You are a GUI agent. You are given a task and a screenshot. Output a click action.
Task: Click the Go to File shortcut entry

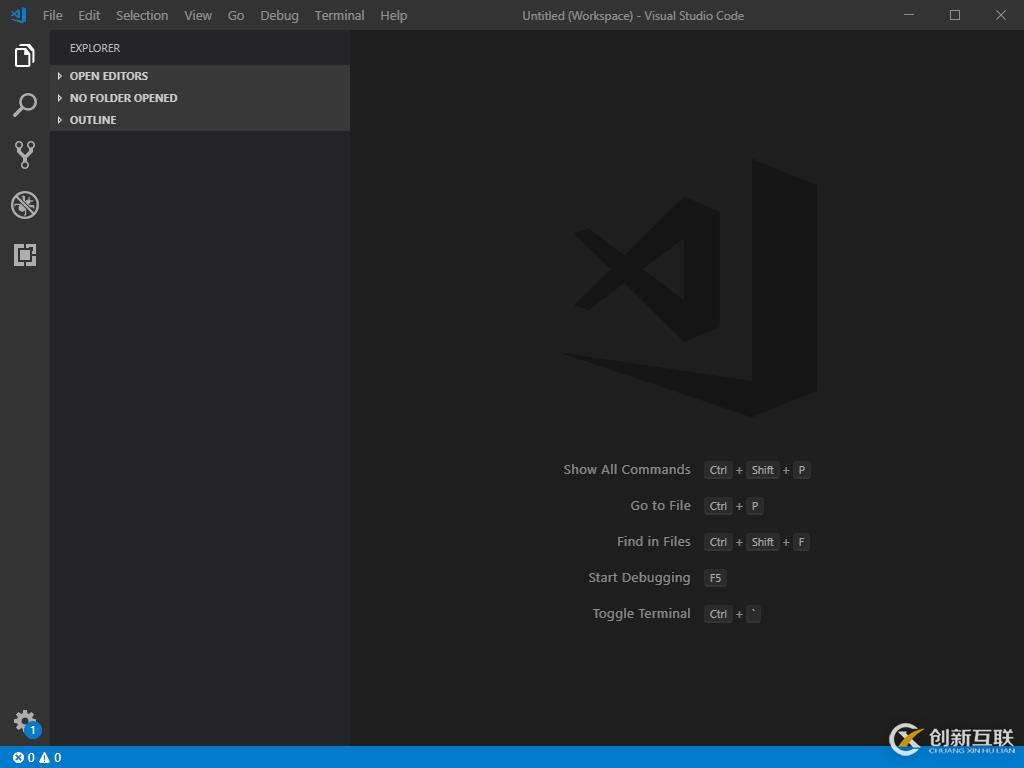point(660,505)
